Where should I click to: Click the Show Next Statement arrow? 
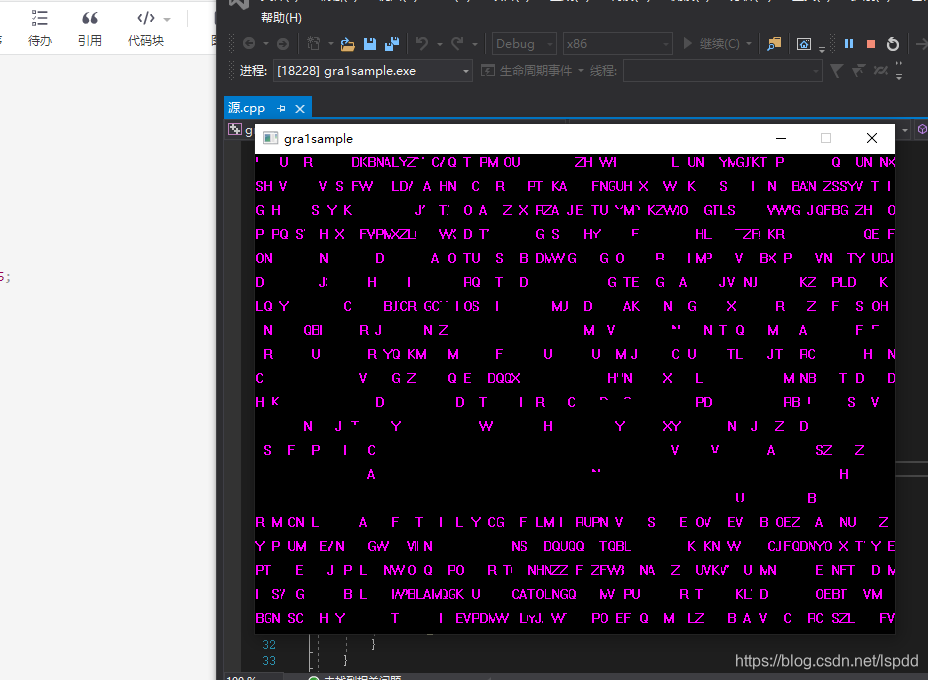pyautogui.click(x=921, y=44)
